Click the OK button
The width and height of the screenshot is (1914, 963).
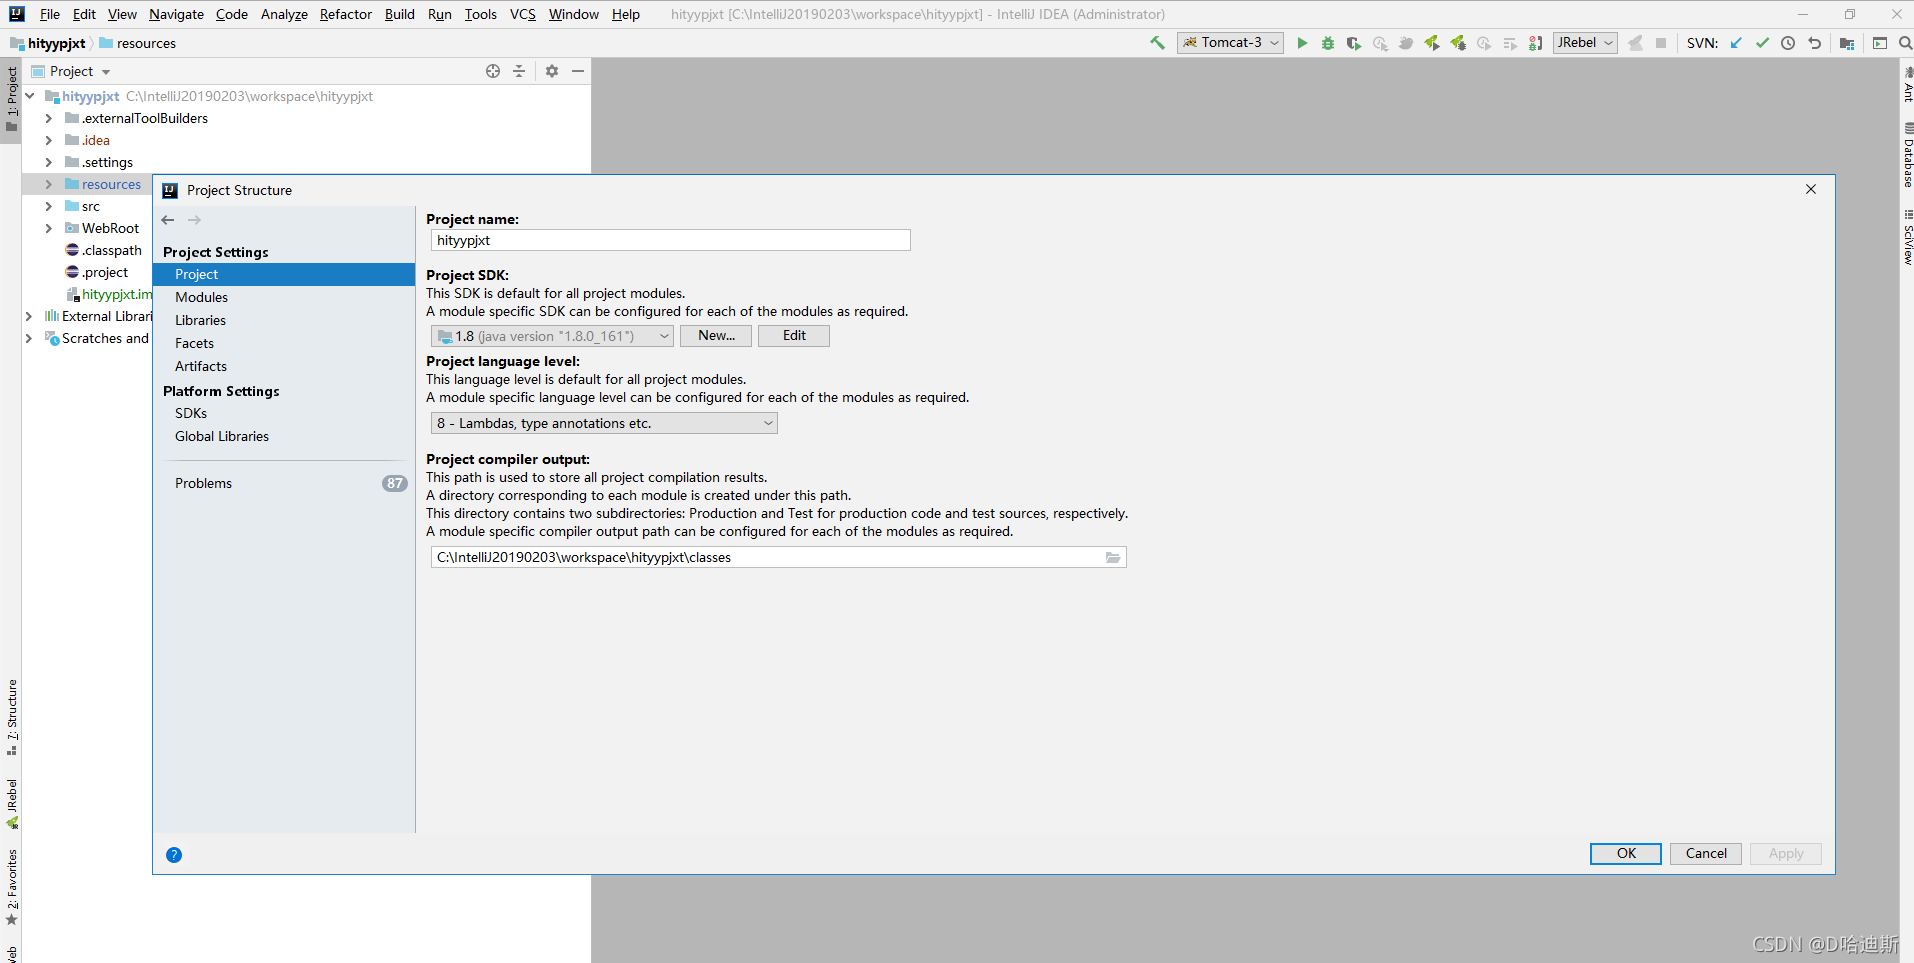(1626, 854)
